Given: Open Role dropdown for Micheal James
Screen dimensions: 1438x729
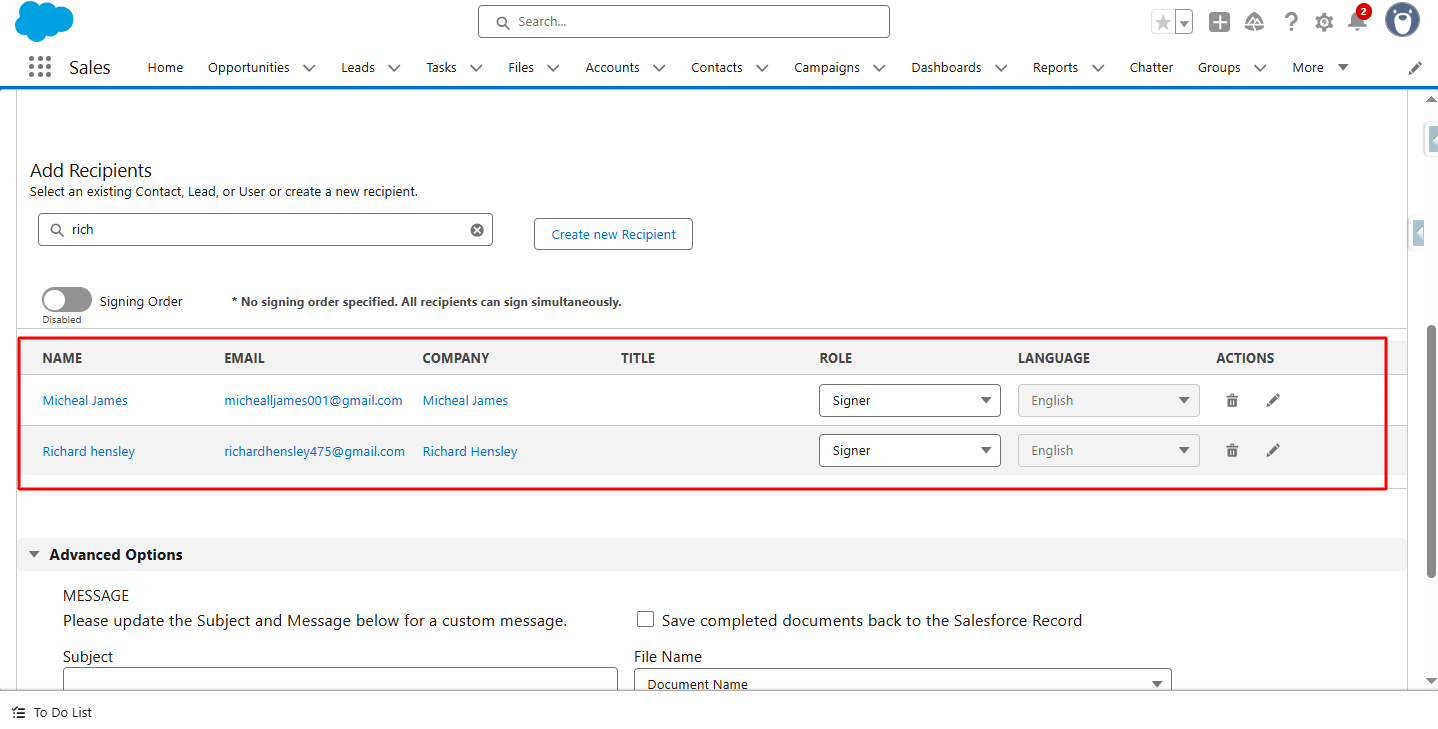Looking at the screenshot, I should click(909, 400).
